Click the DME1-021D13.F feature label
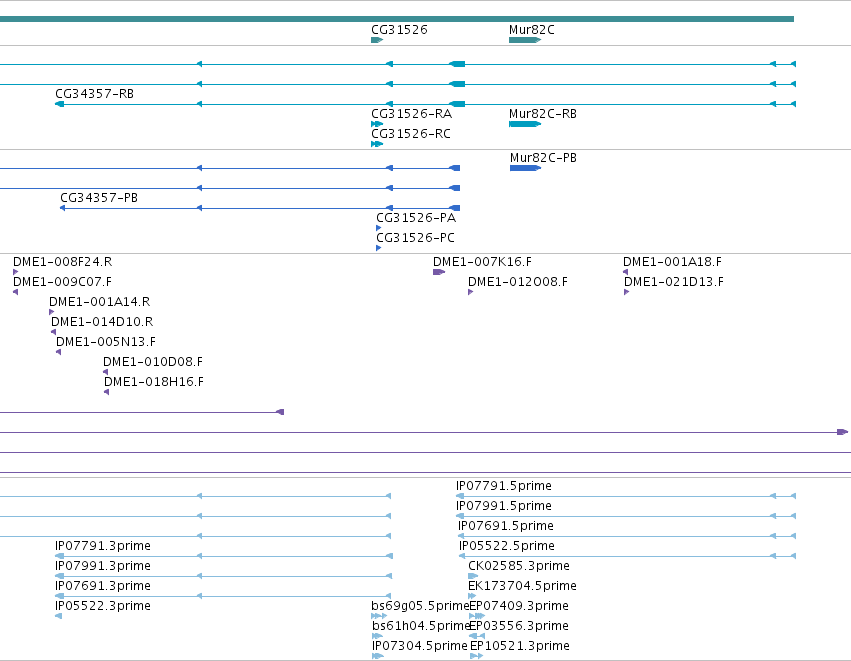This screenshot has width=851, height=661. (674, 282)
